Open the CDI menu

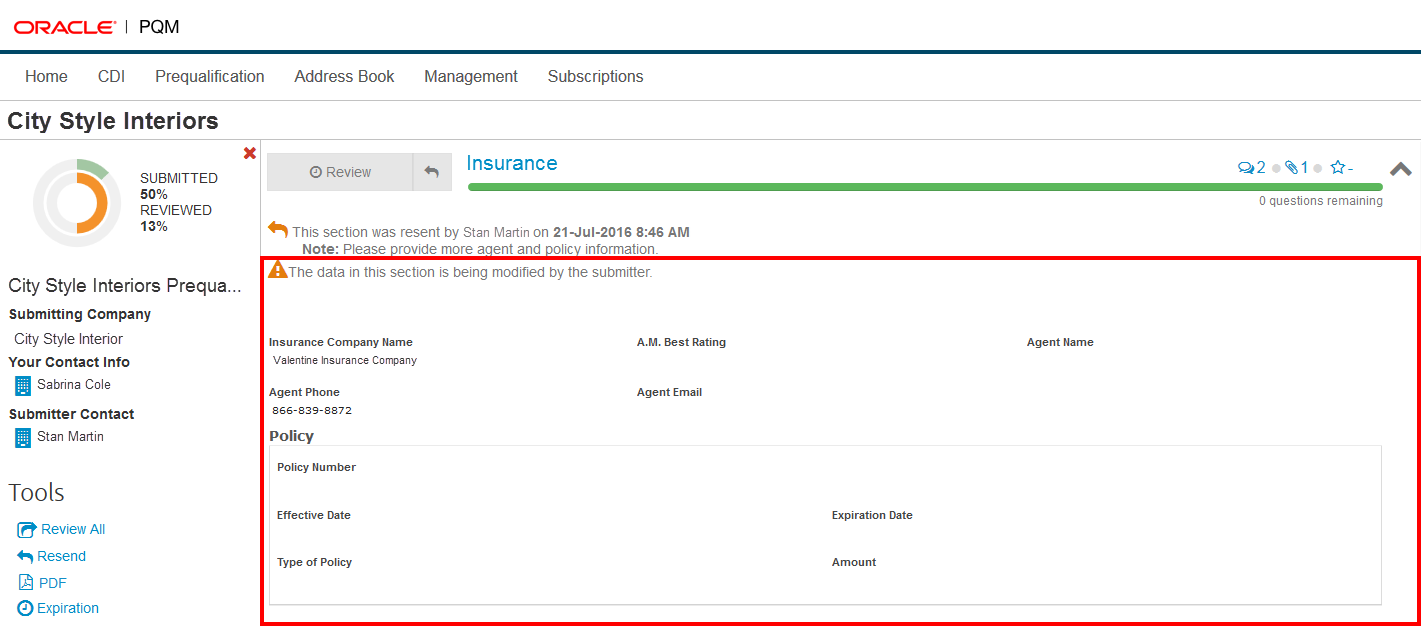point(111,76)
